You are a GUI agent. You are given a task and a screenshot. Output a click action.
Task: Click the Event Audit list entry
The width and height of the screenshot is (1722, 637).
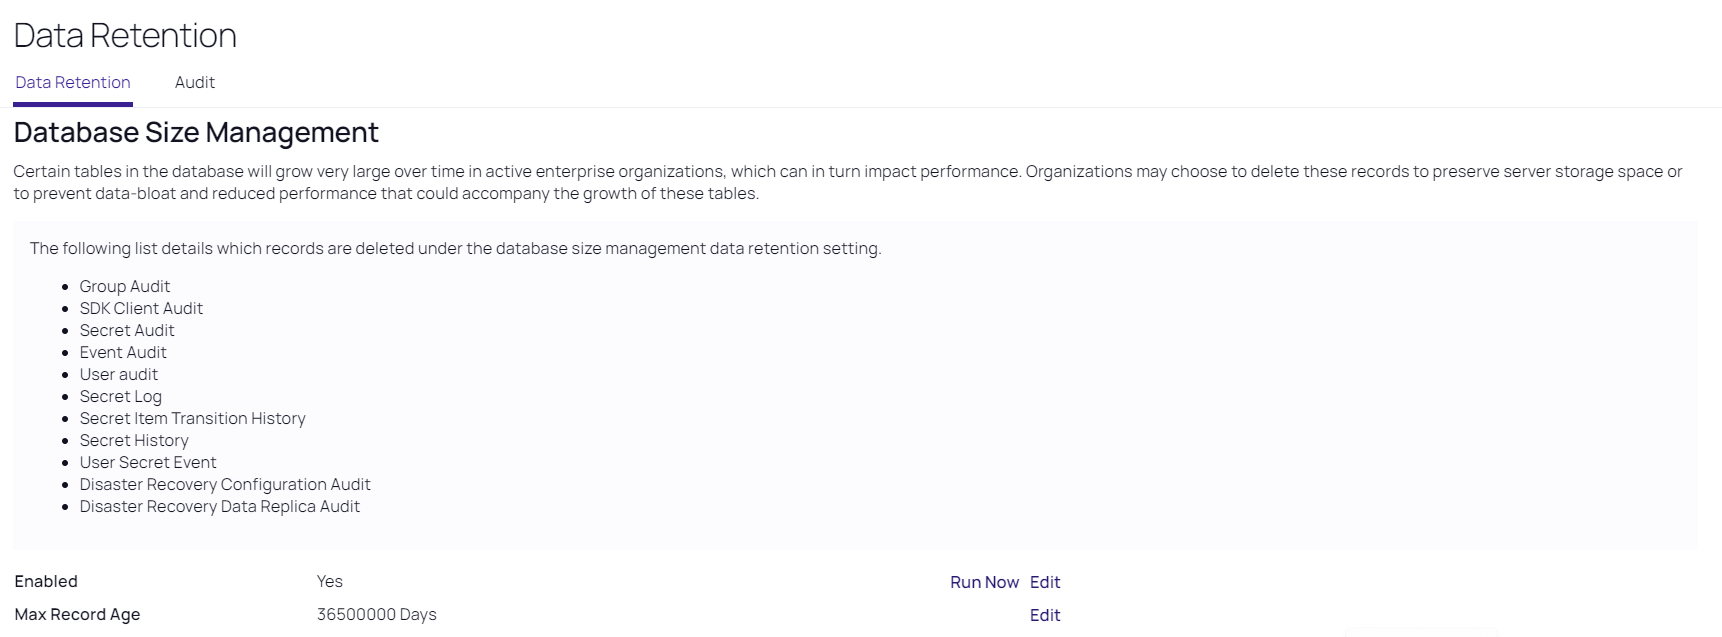coord(123,353)
